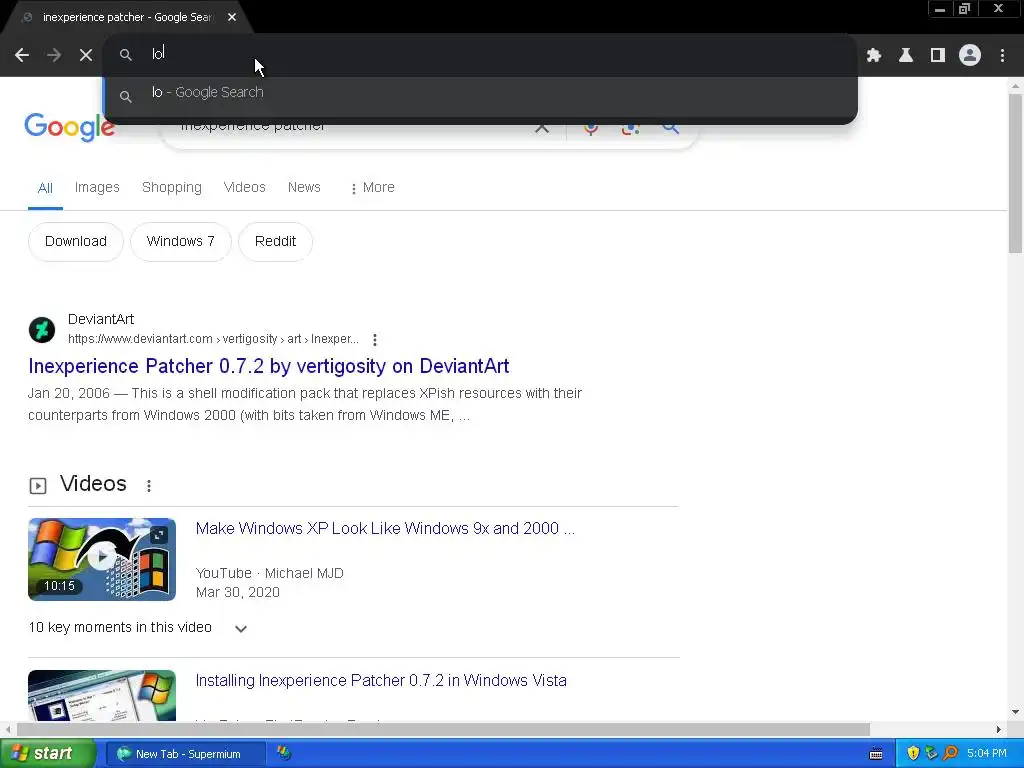Viewport: 1024px width, 768px height.
Task: Click the horizontal scrollbar thumb
Action: (x=443, y=729)
